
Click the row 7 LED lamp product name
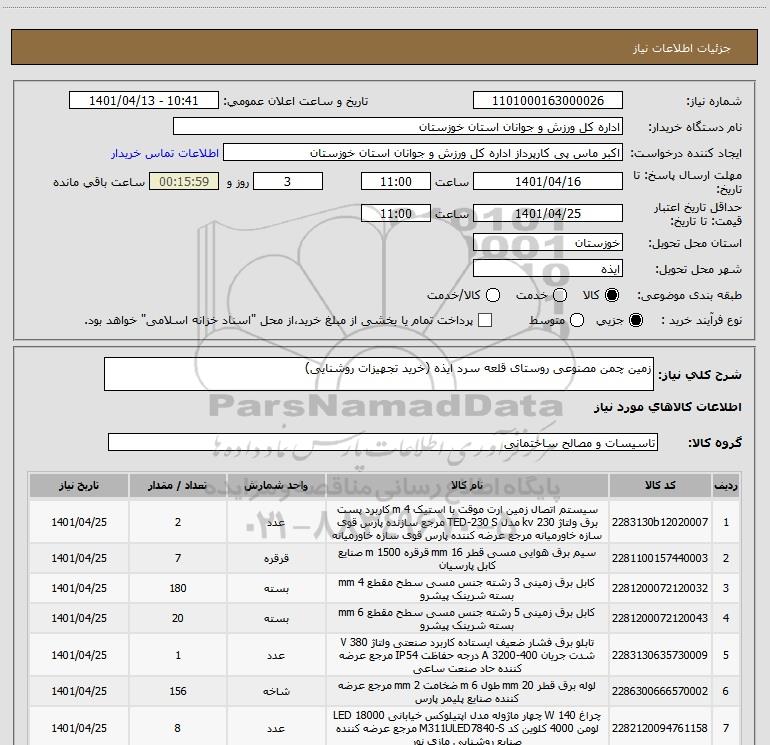click(x=467, y=728)
